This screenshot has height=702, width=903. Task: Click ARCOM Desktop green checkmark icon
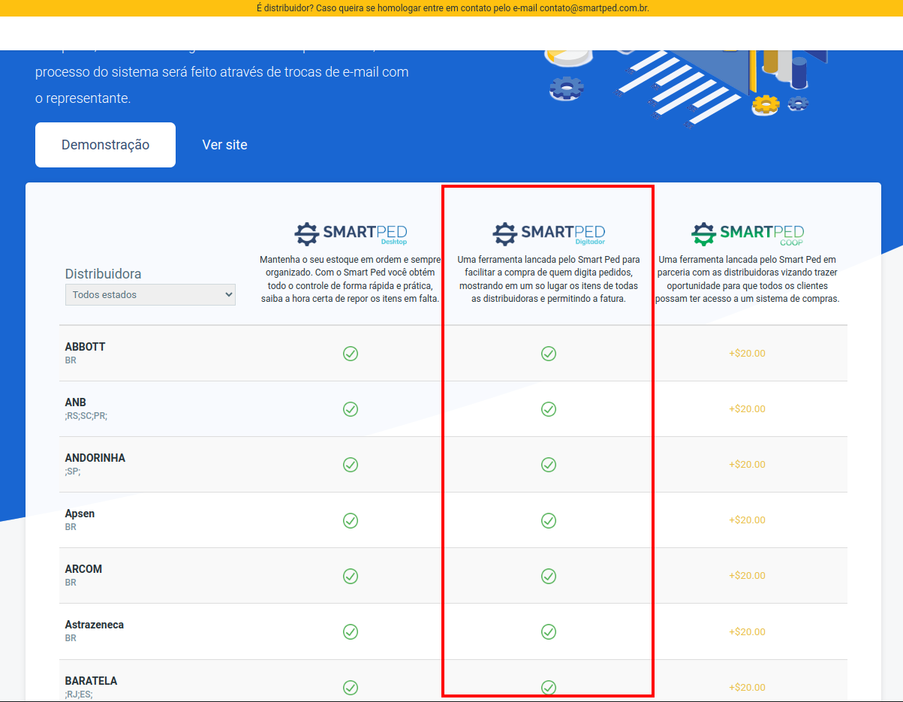(350, 576)
